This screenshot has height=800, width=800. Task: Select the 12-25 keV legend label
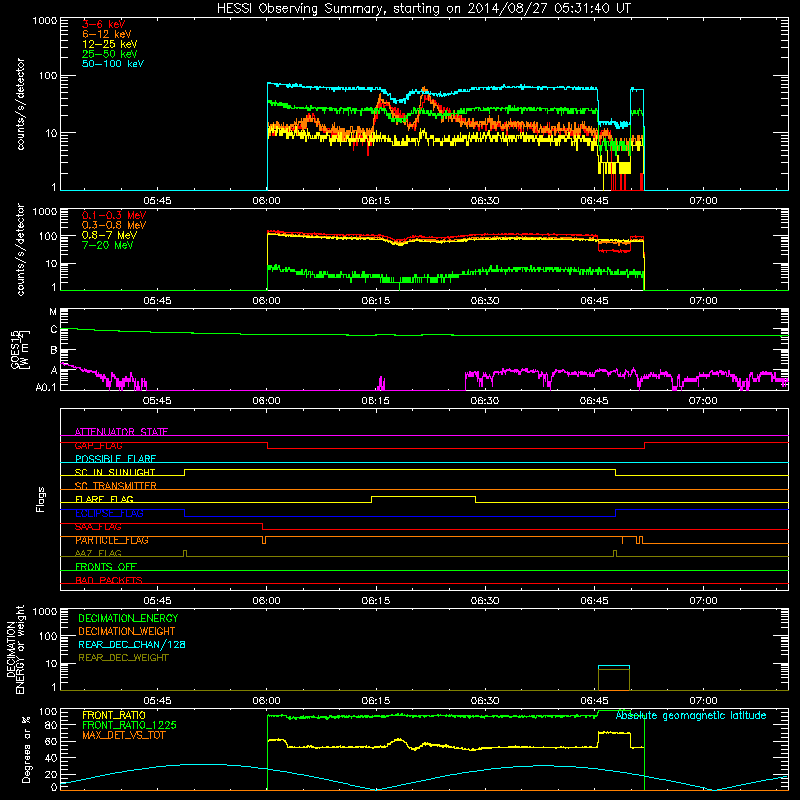tap(110, 44)
